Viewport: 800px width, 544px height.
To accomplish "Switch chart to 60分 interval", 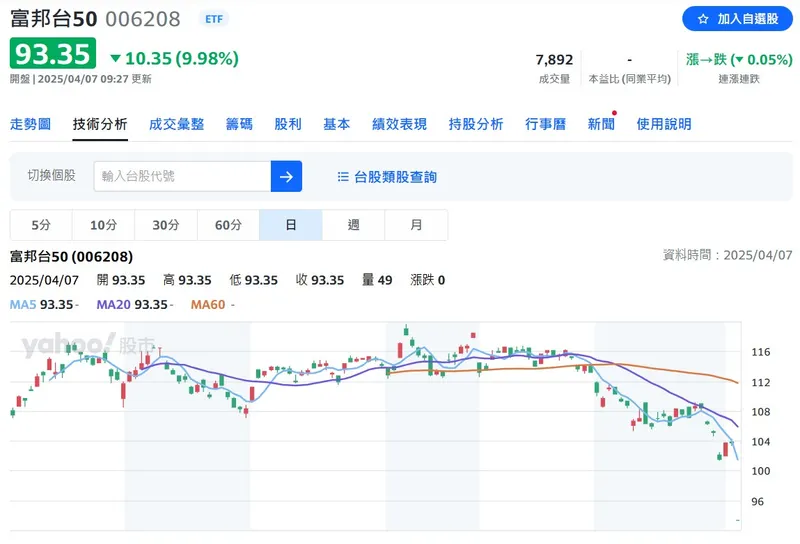I will point(228,225).
